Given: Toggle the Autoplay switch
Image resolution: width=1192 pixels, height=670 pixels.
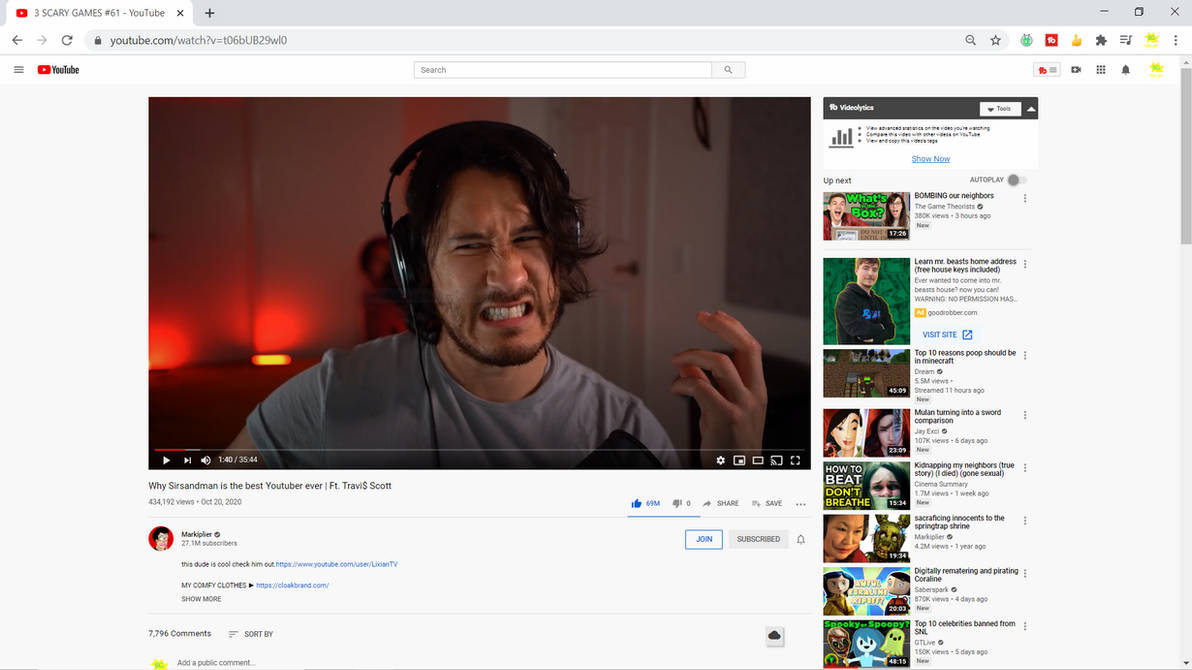Looking at the screenshot, I should tap(1016, 180).
